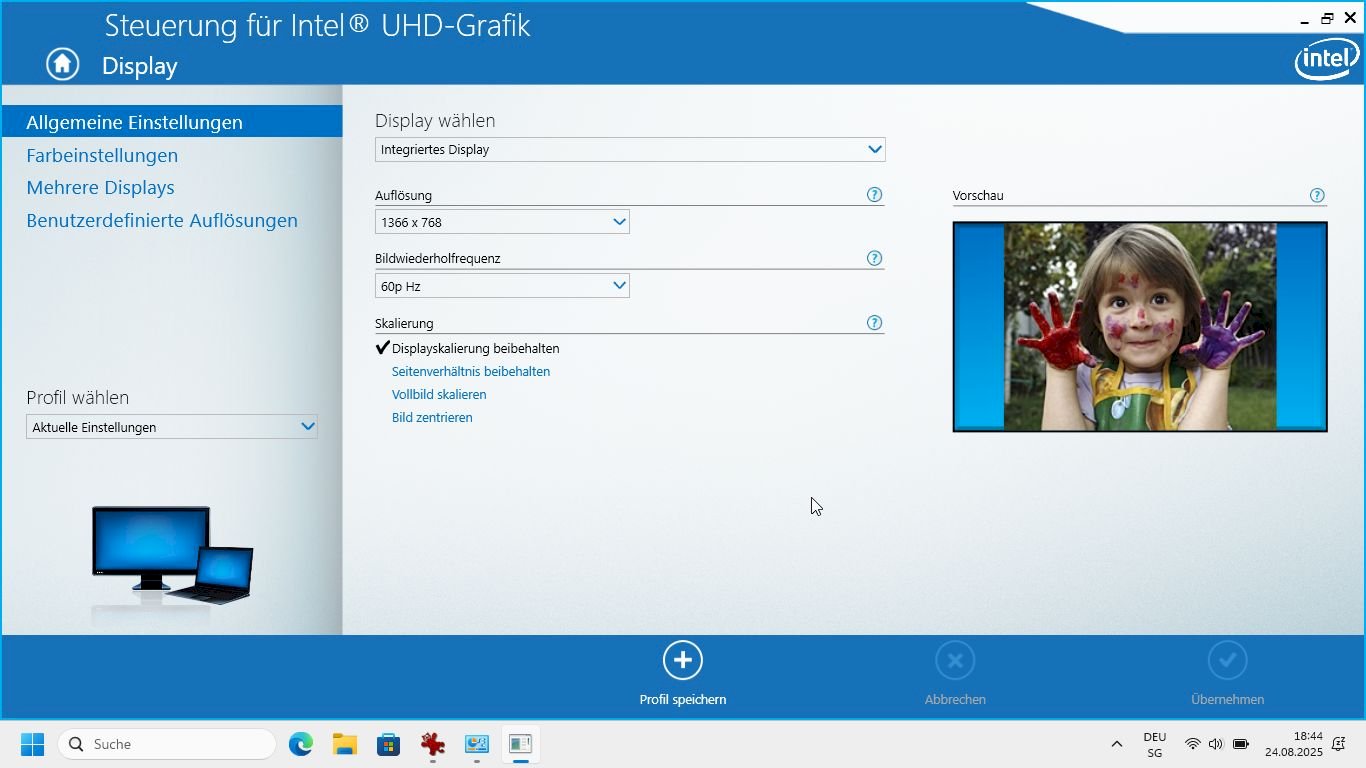Open help for Bildwiederholfrequenz setting
Screen dimensions: 1366x768
coord(874,258)
